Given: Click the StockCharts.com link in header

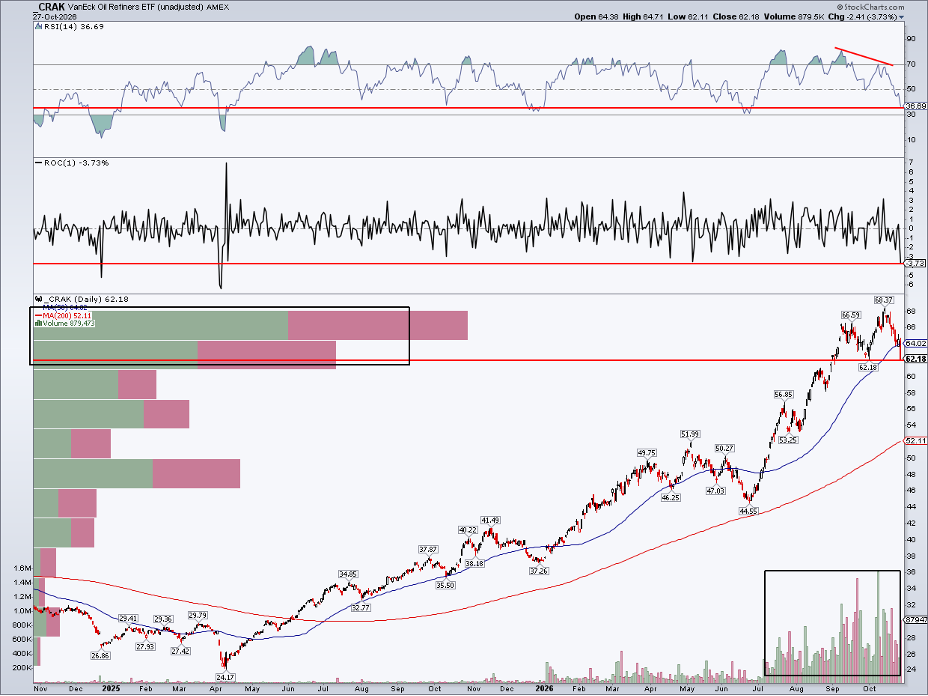Looking at the screenshot, I should click(872, 7).
